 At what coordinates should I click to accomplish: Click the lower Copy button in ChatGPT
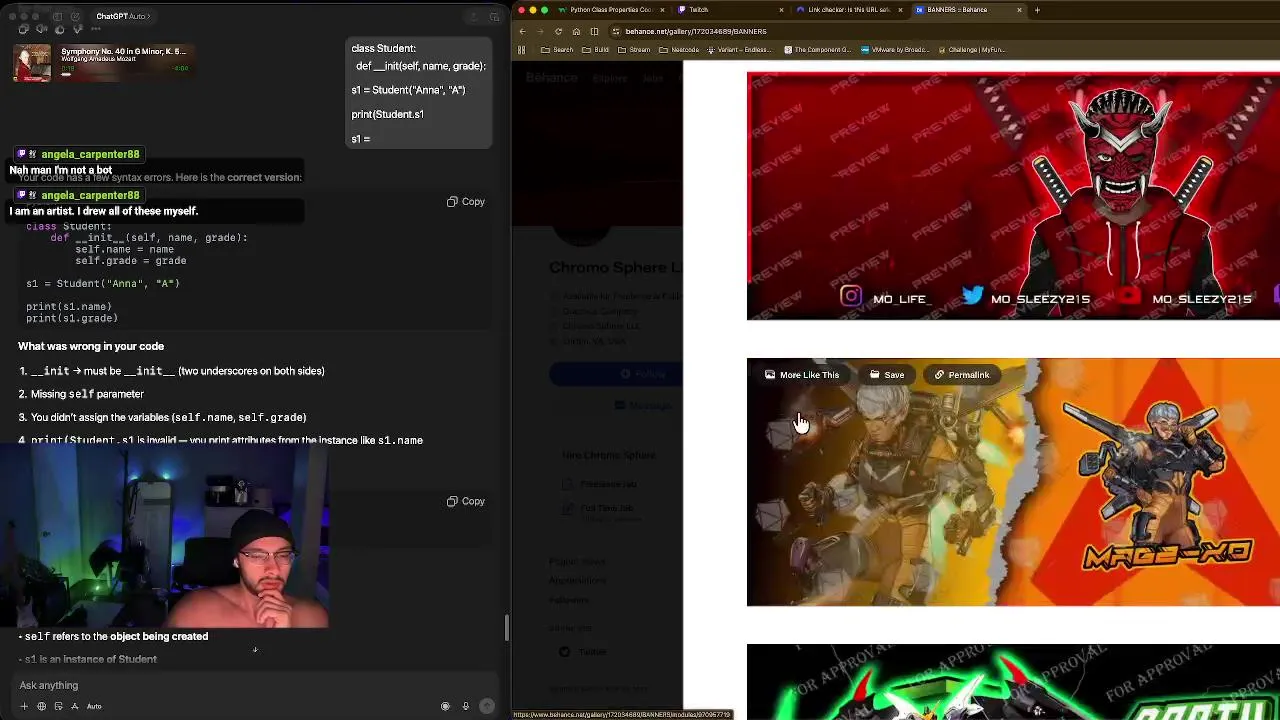pos(466,501)
